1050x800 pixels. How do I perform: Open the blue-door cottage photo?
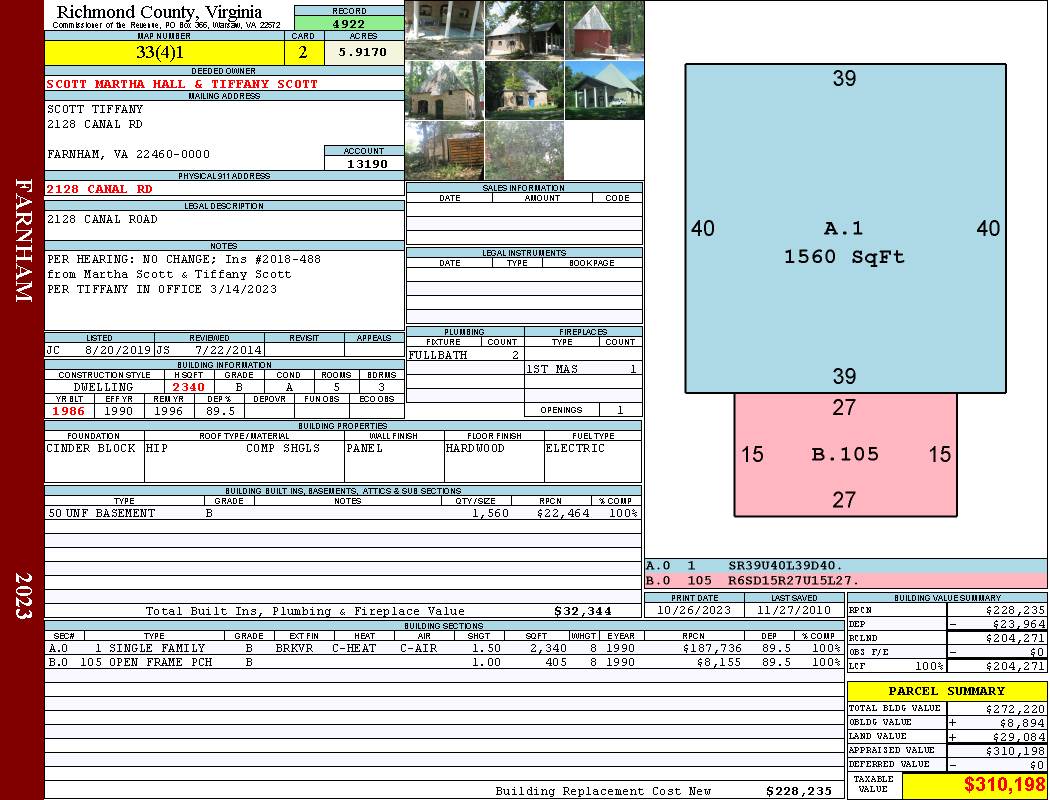coord(524,90)
